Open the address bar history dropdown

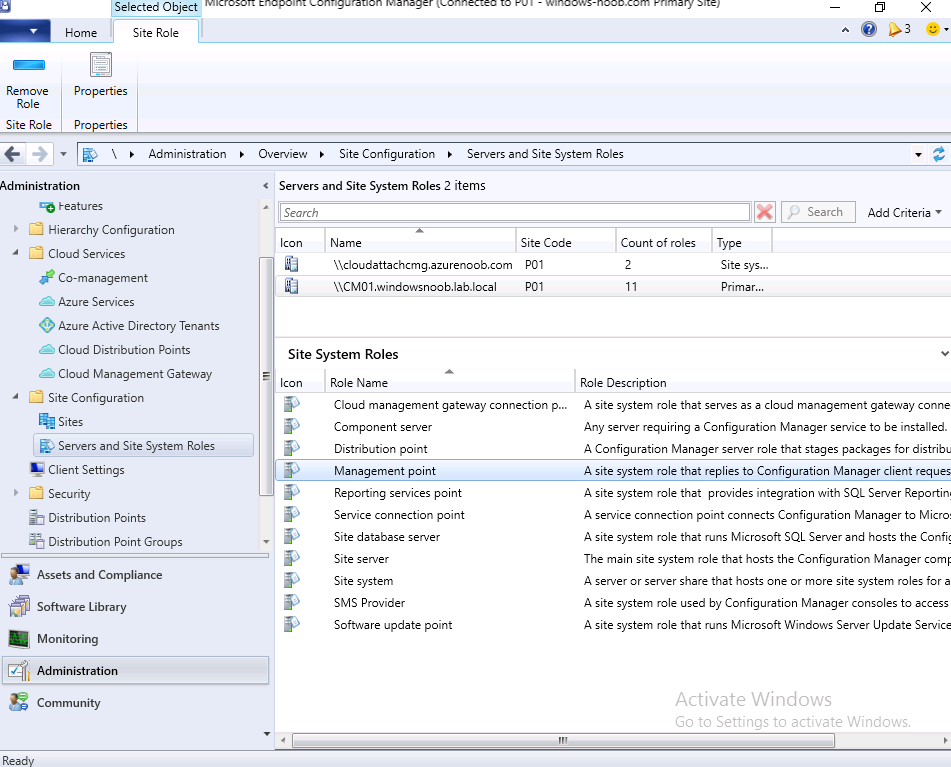pyautogui.click(x=918, y=155)
